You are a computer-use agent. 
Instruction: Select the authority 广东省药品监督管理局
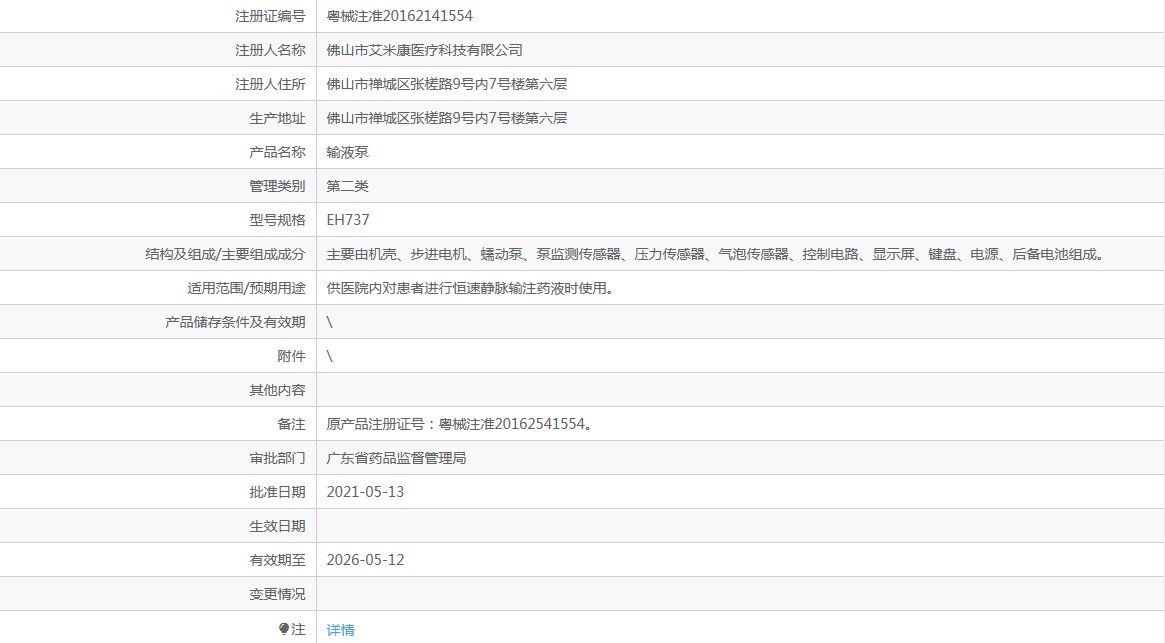click(396, 458)
